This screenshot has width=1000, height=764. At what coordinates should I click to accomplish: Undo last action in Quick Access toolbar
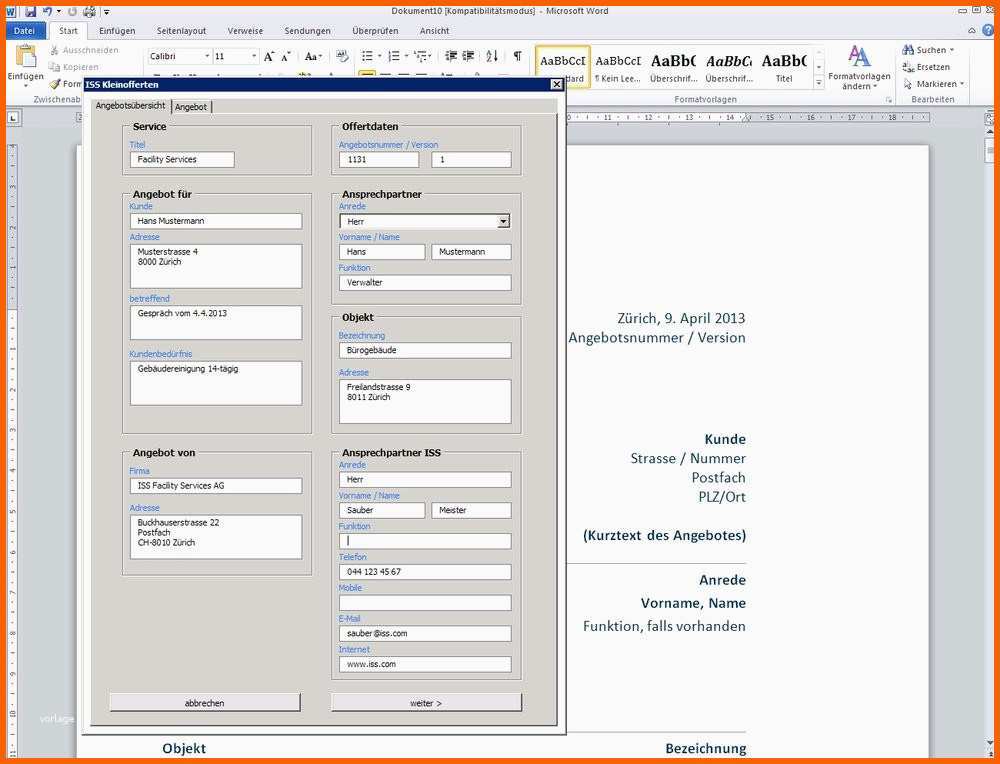click(x=47, y=11)
